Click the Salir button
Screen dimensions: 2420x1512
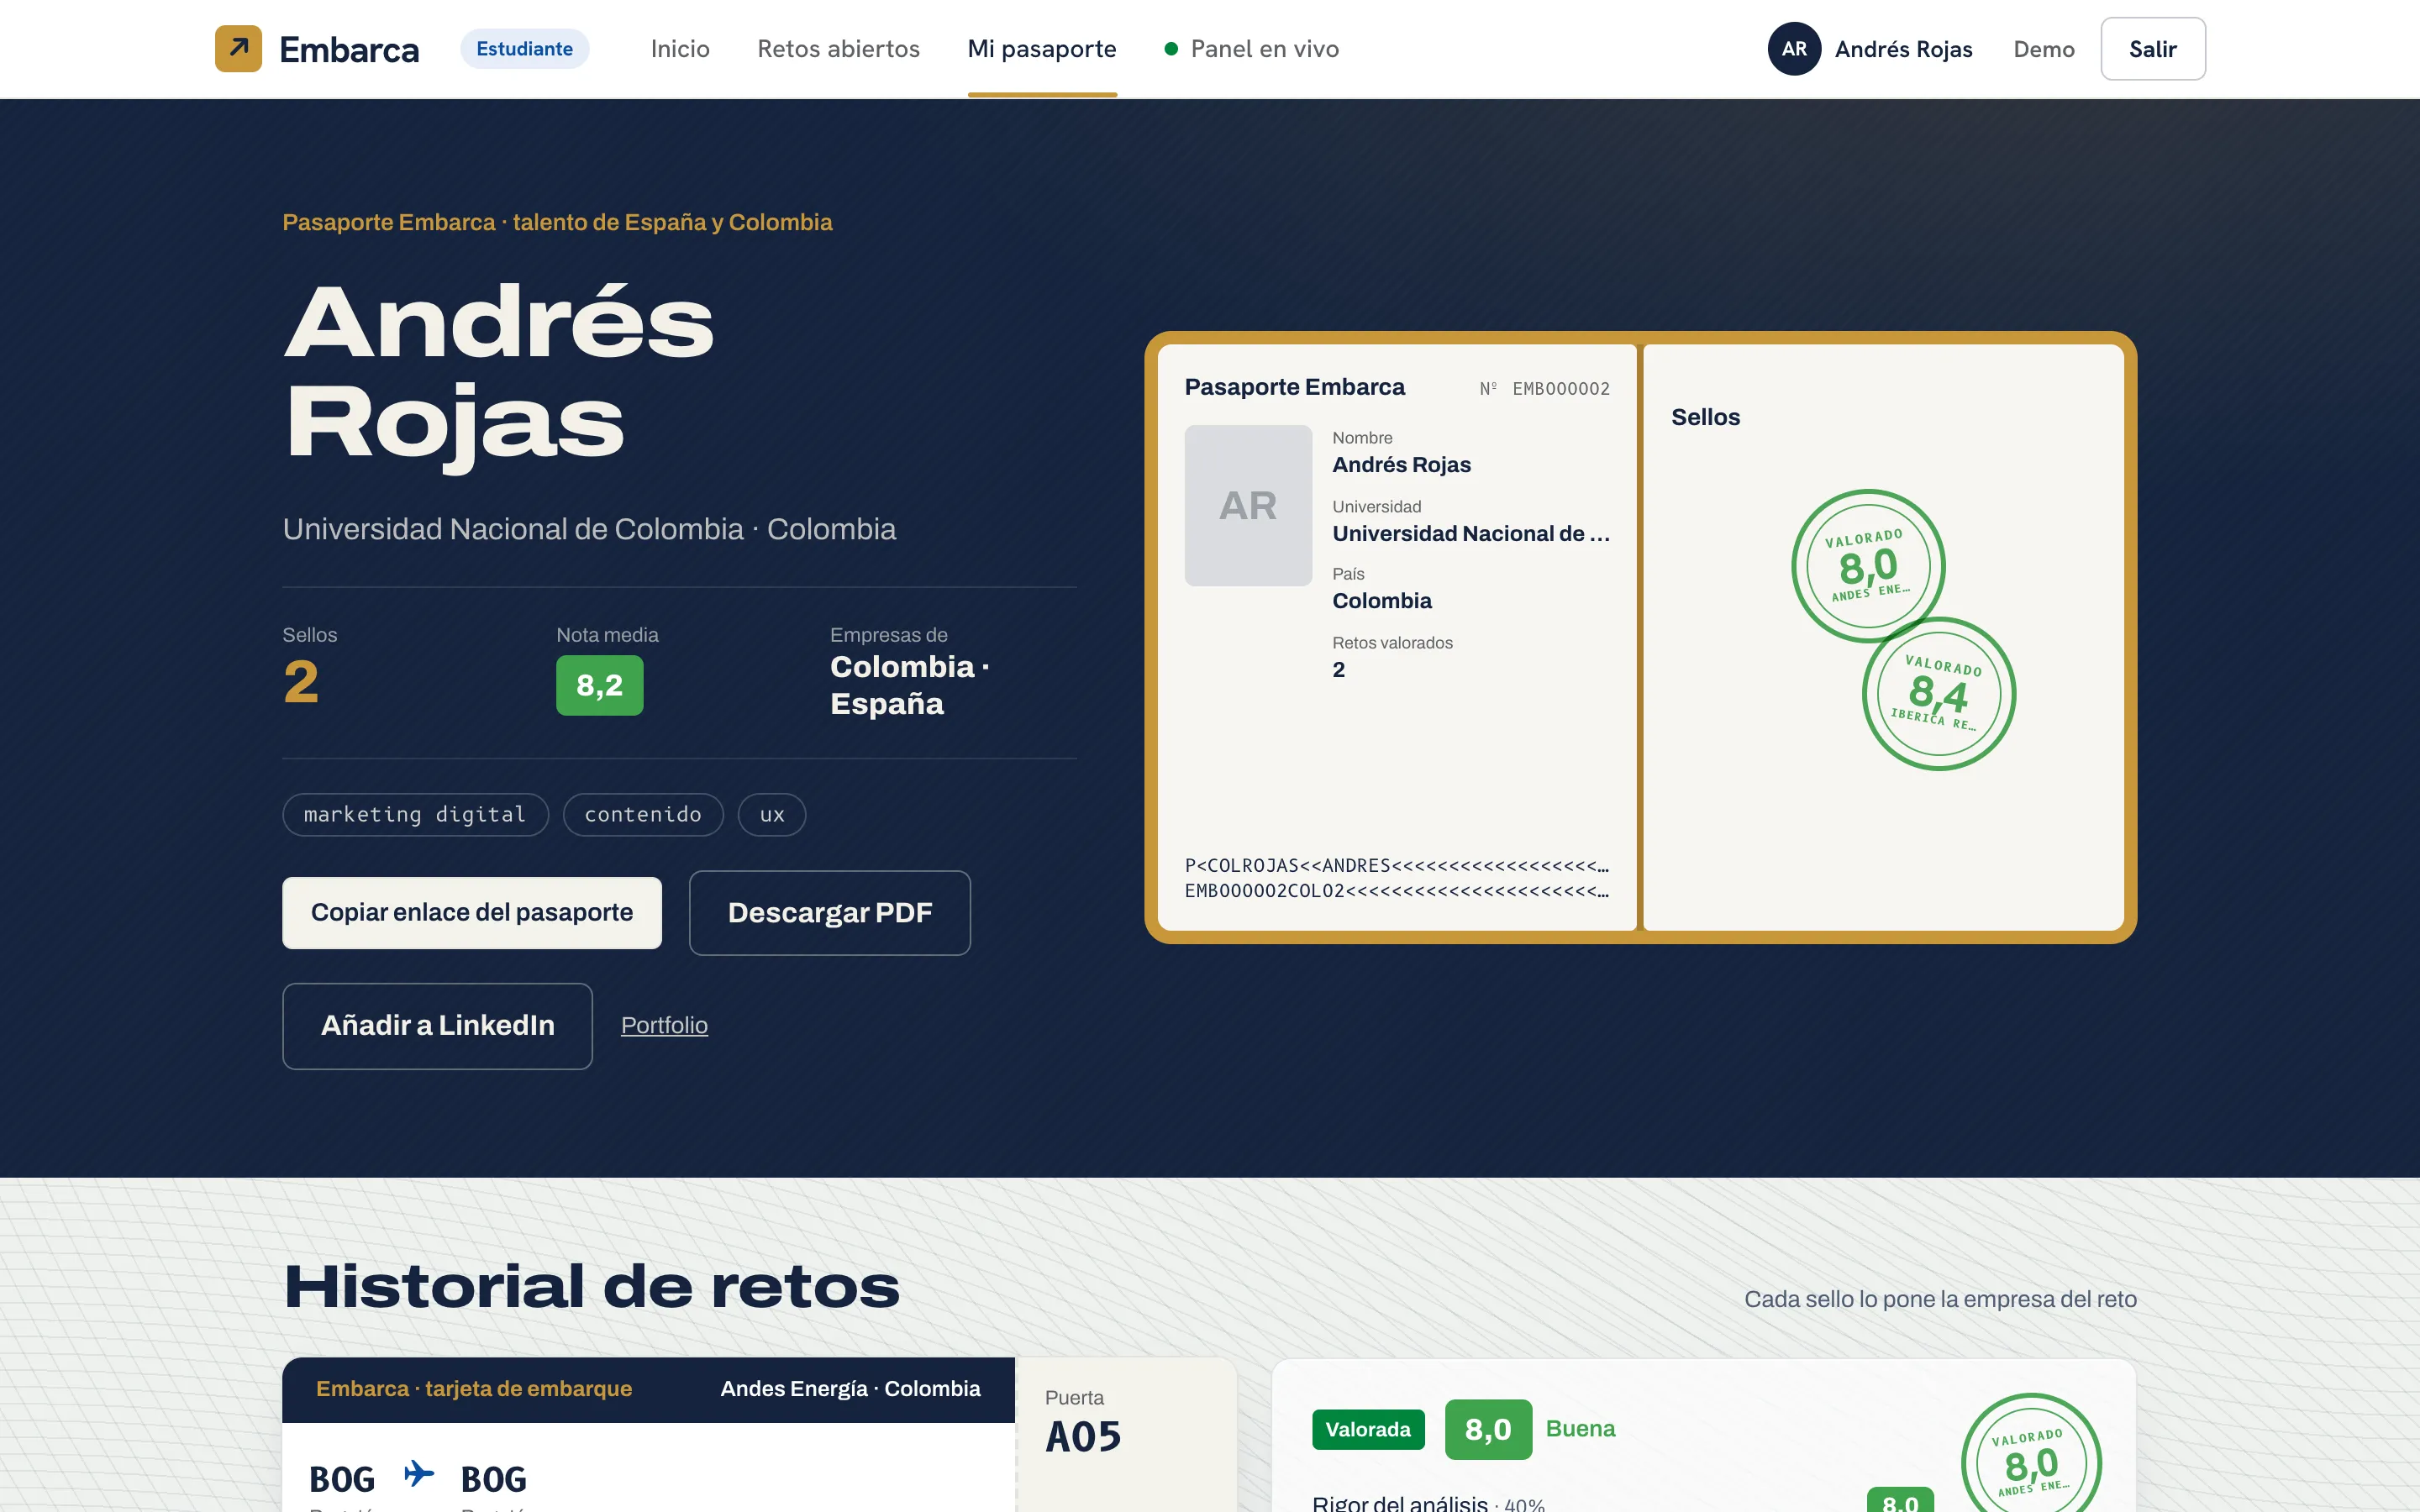pos(2152,49)
